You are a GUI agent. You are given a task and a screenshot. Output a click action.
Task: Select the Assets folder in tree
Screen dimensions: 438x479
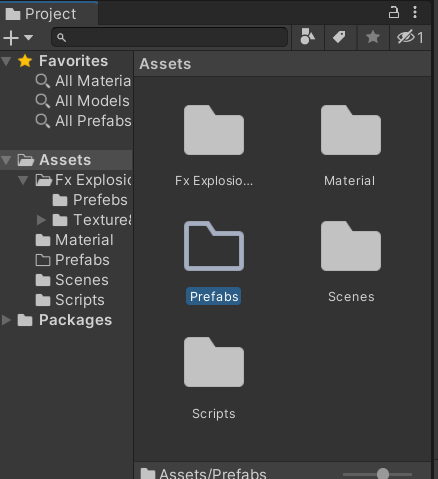[x=65, y=160]
